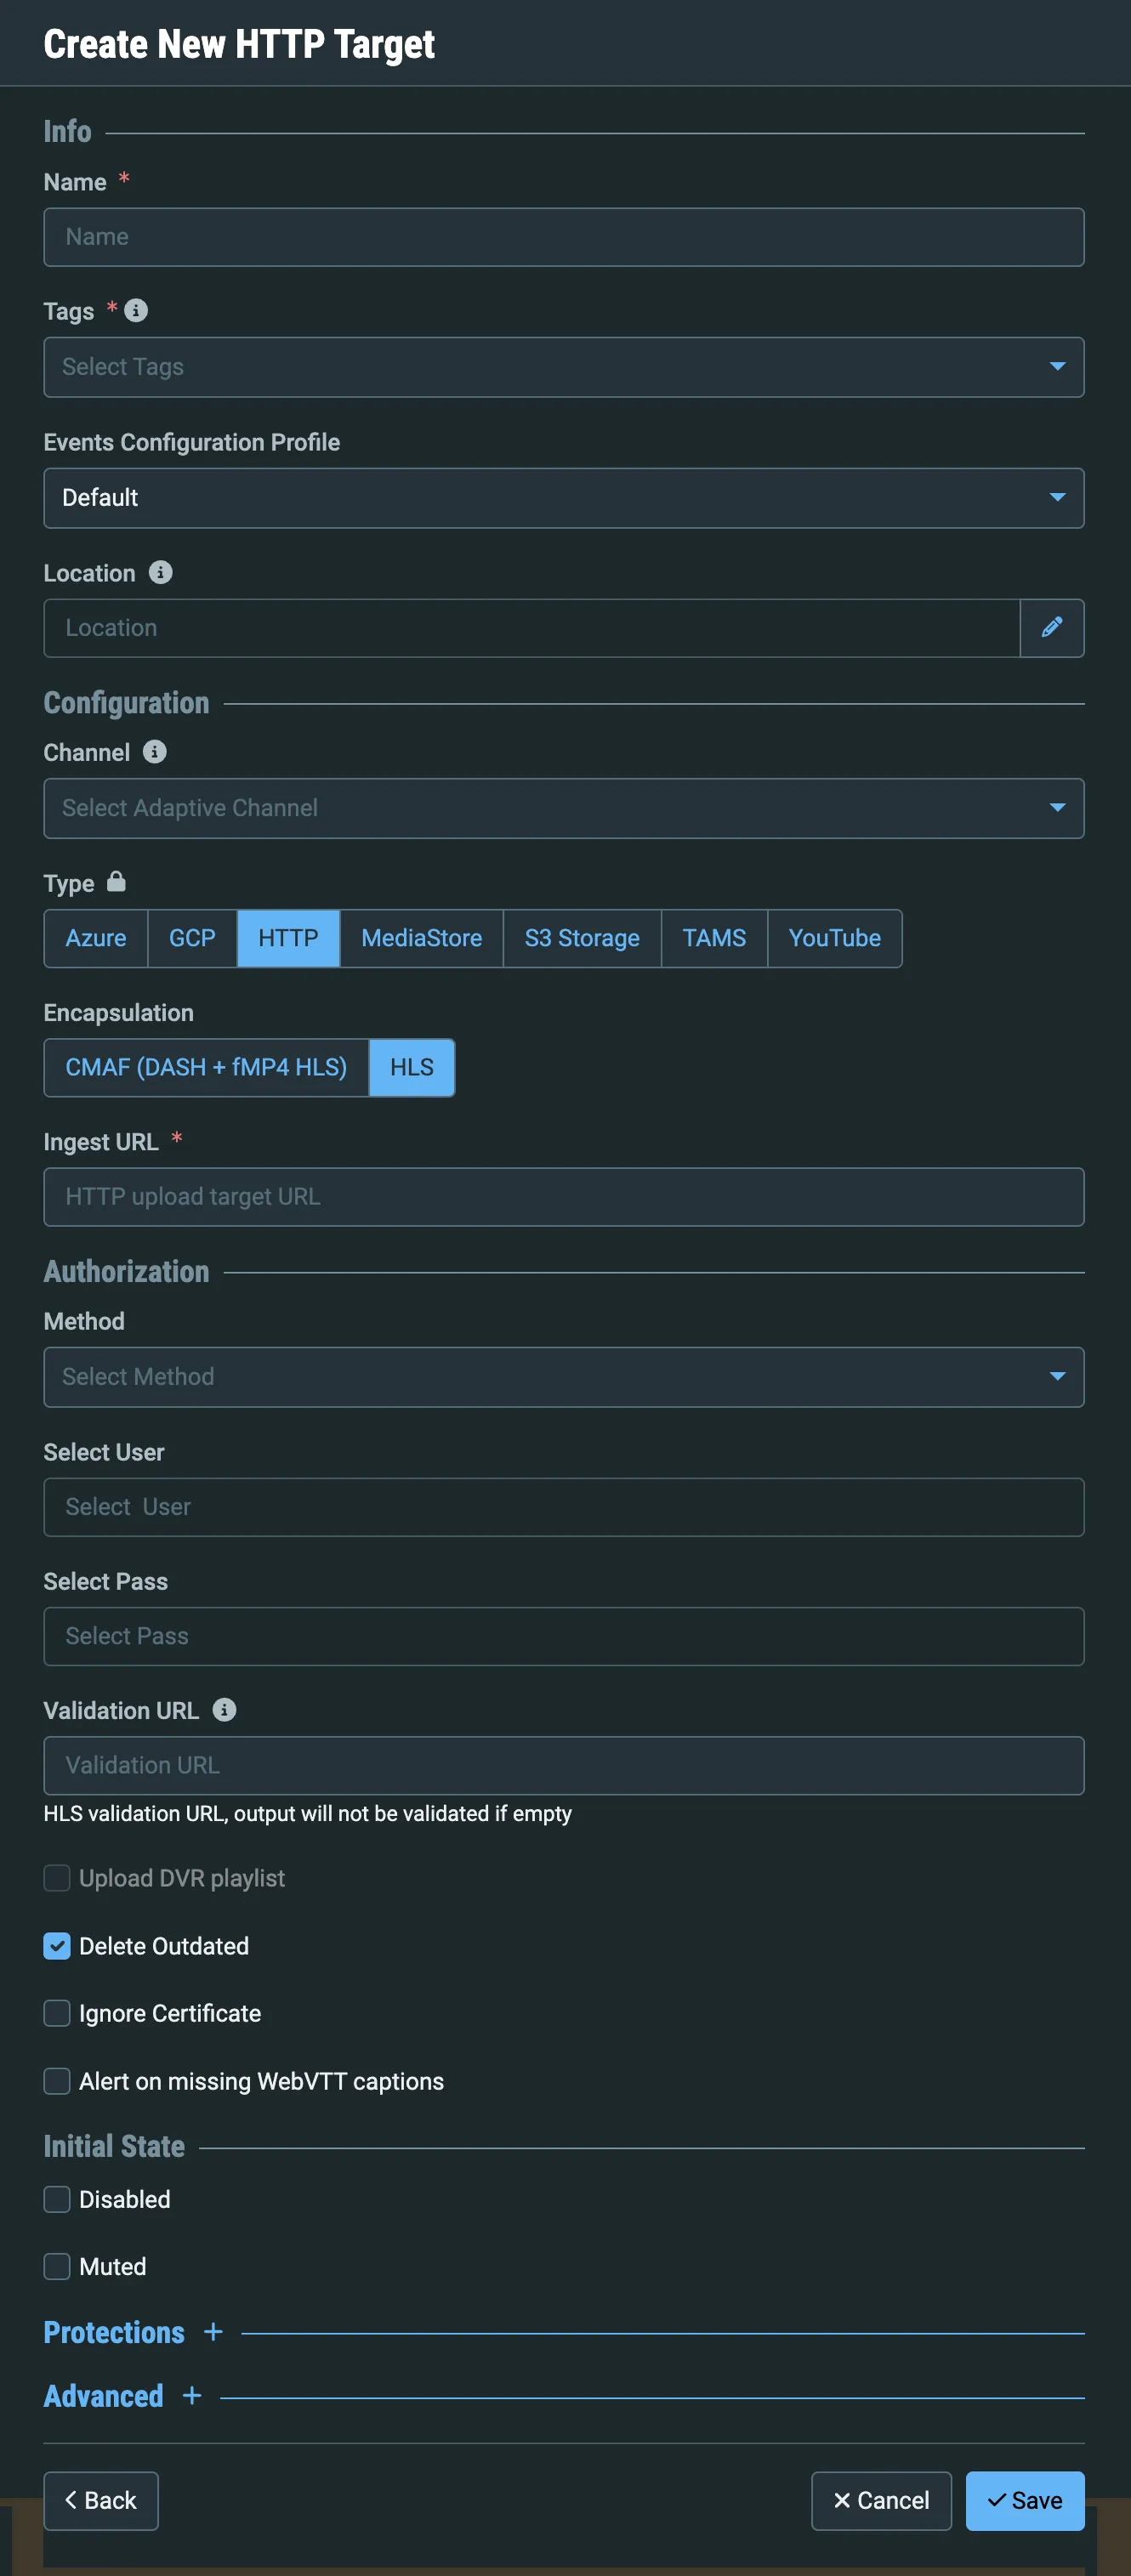Focus the Name input field
Image resolution: width=1131 pixels, height=2576 pixels.
point(564,237)
